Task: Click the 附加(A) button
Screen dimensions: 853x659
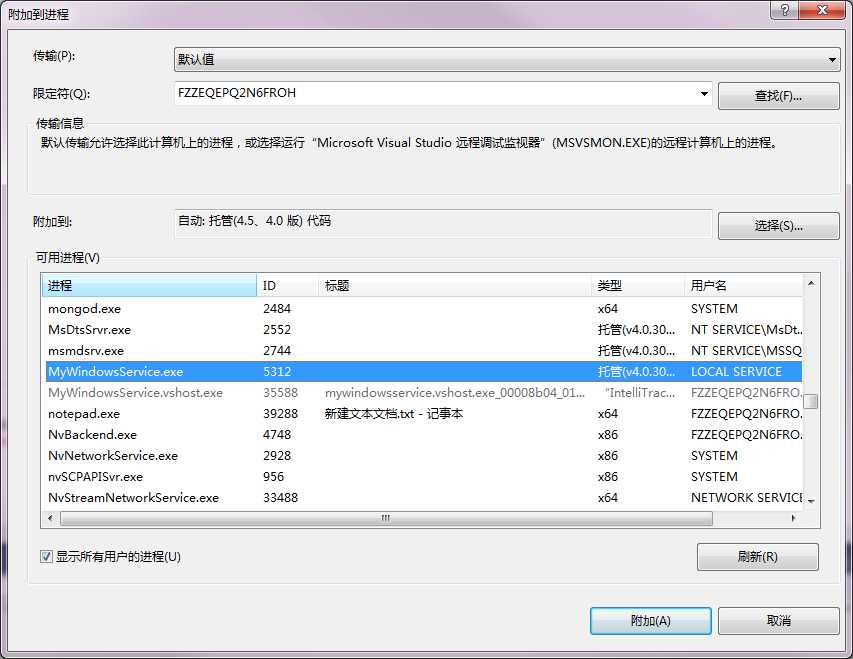Action: tap(651, 621)
